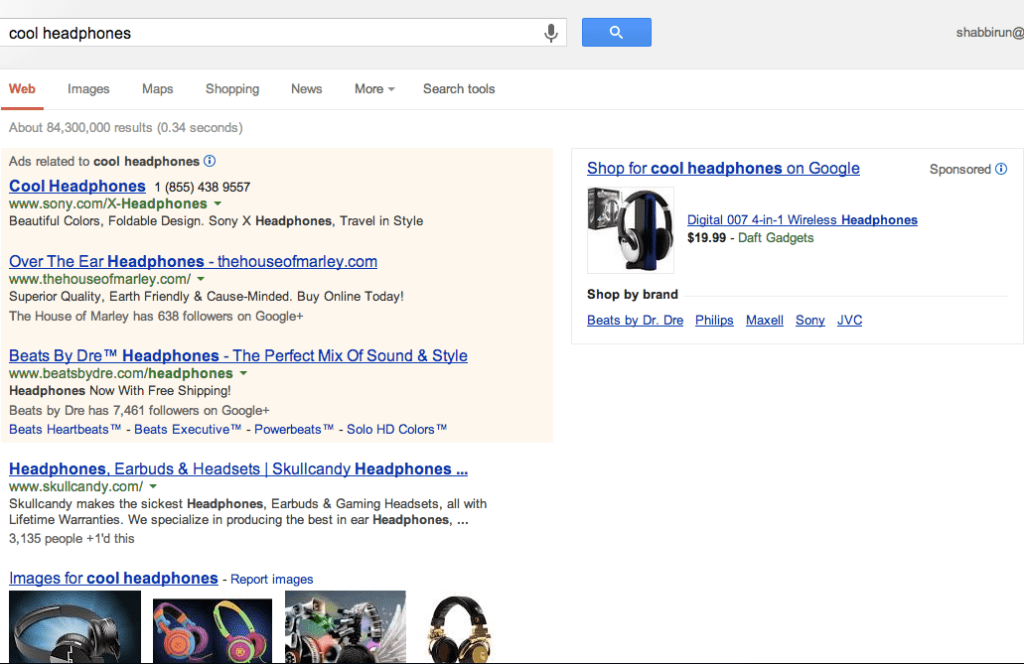Click the account email 'shabbirun@' text
This screenshot has height=664, width=1024.
(990, 33)
